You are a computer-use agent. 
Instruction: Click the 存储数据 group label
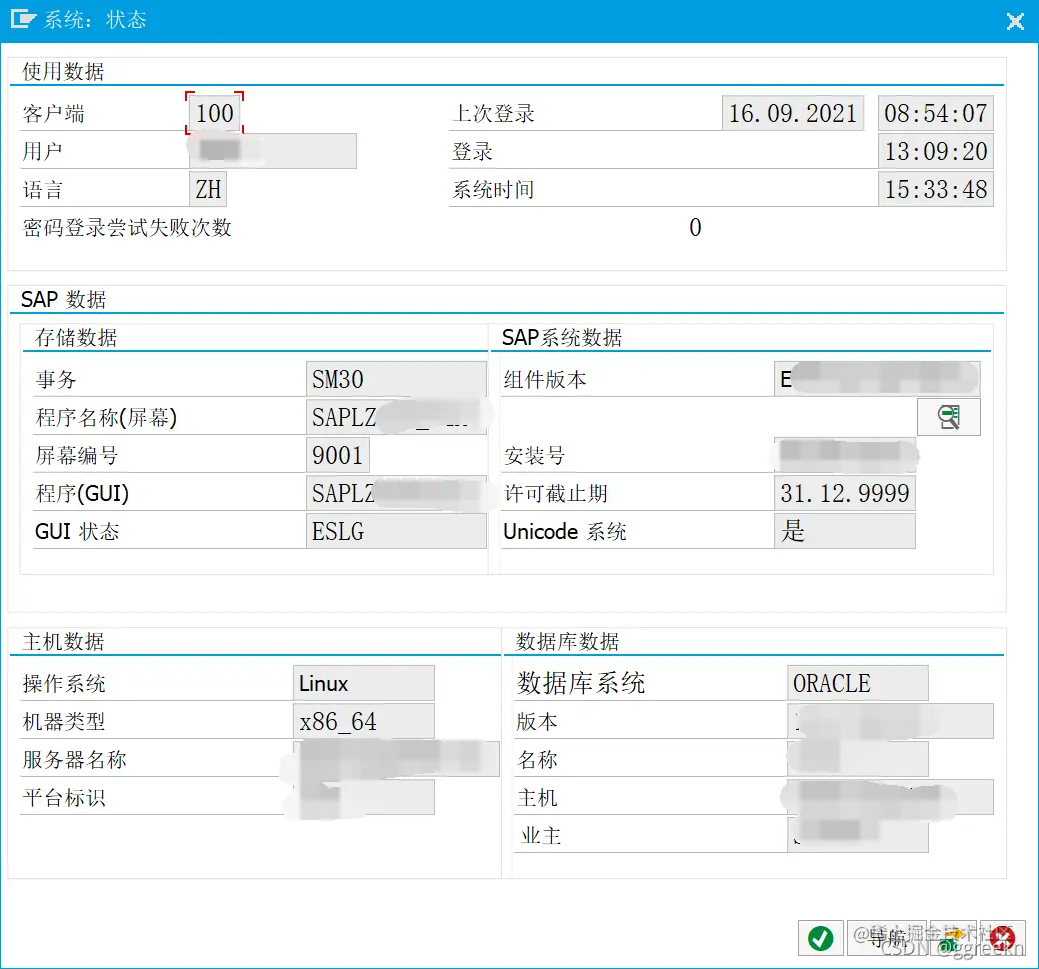76,338
